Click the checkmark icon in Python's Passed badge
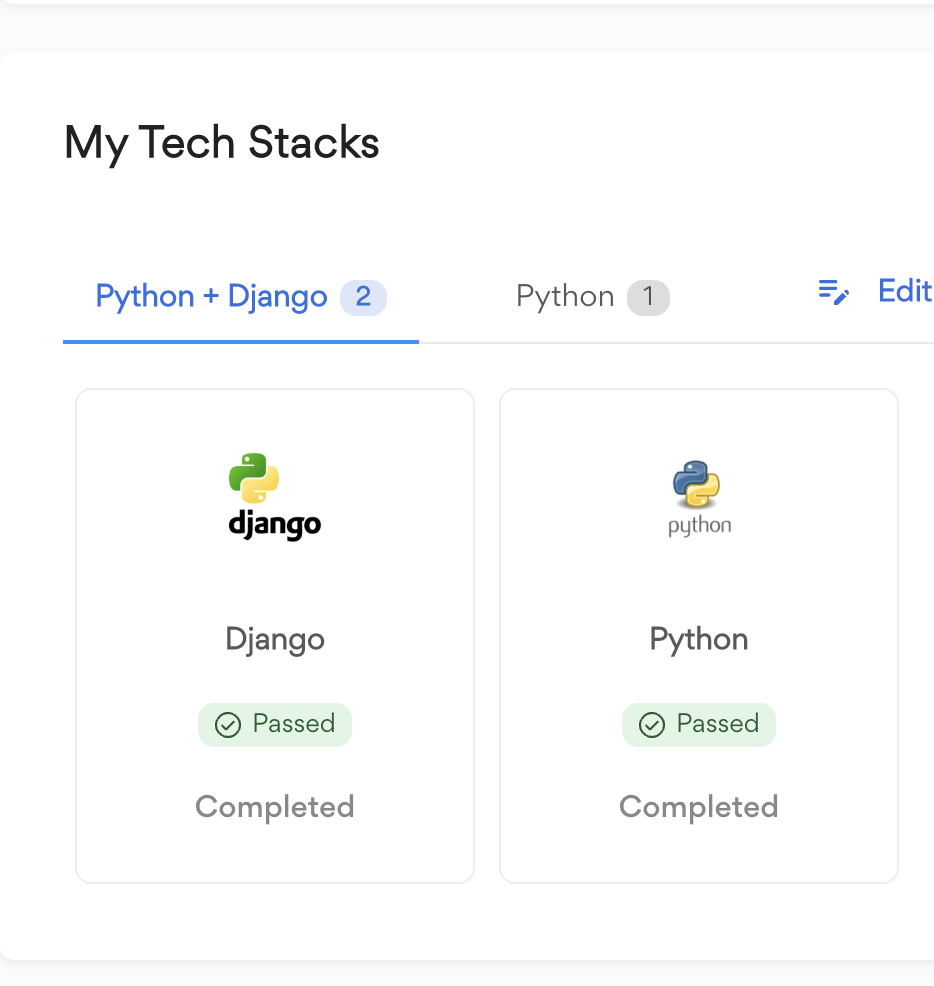Screen dimensions: 934x986 tap(652, 725)
